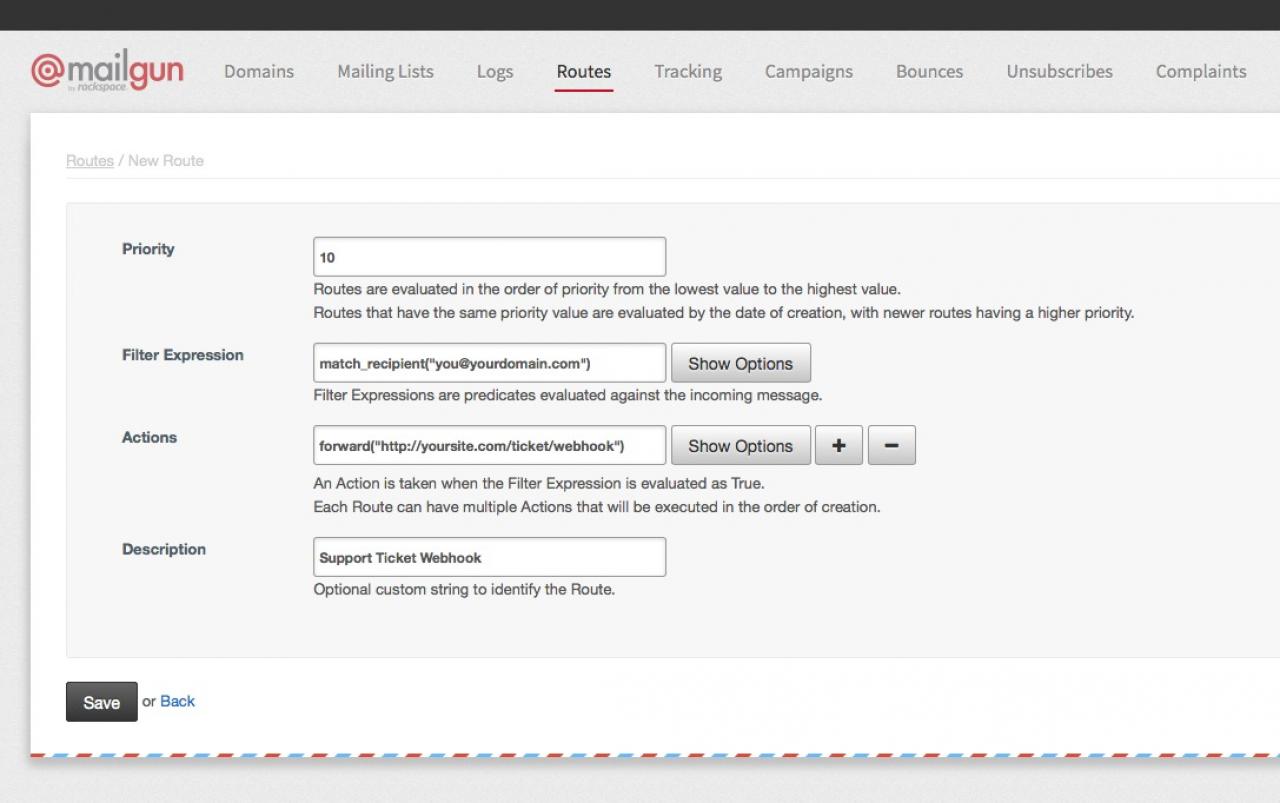The height and width of the screenshot is (803, 1280).
Task: Add another action with the plus button
Action: point(838,446)
